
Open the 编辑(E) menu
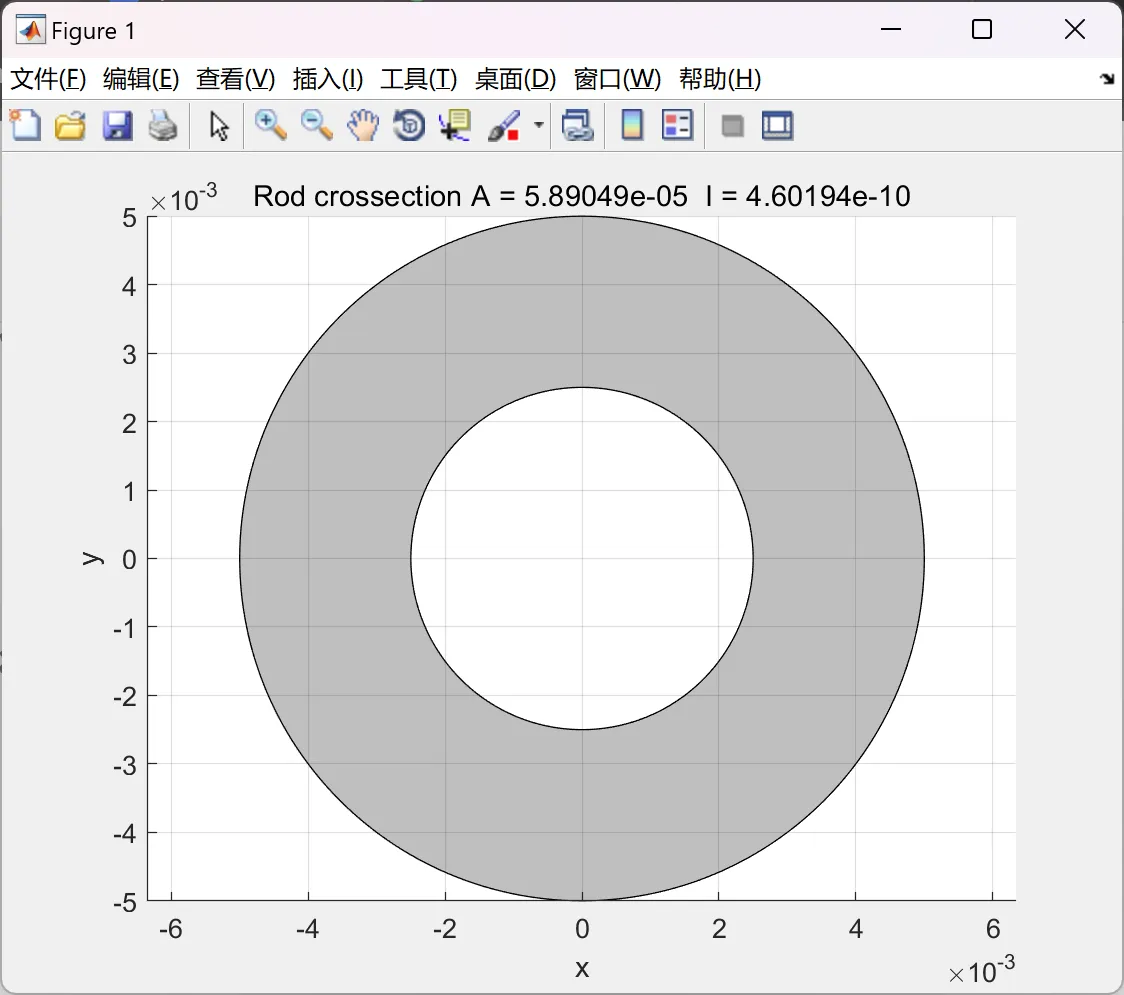pos(141,79)
